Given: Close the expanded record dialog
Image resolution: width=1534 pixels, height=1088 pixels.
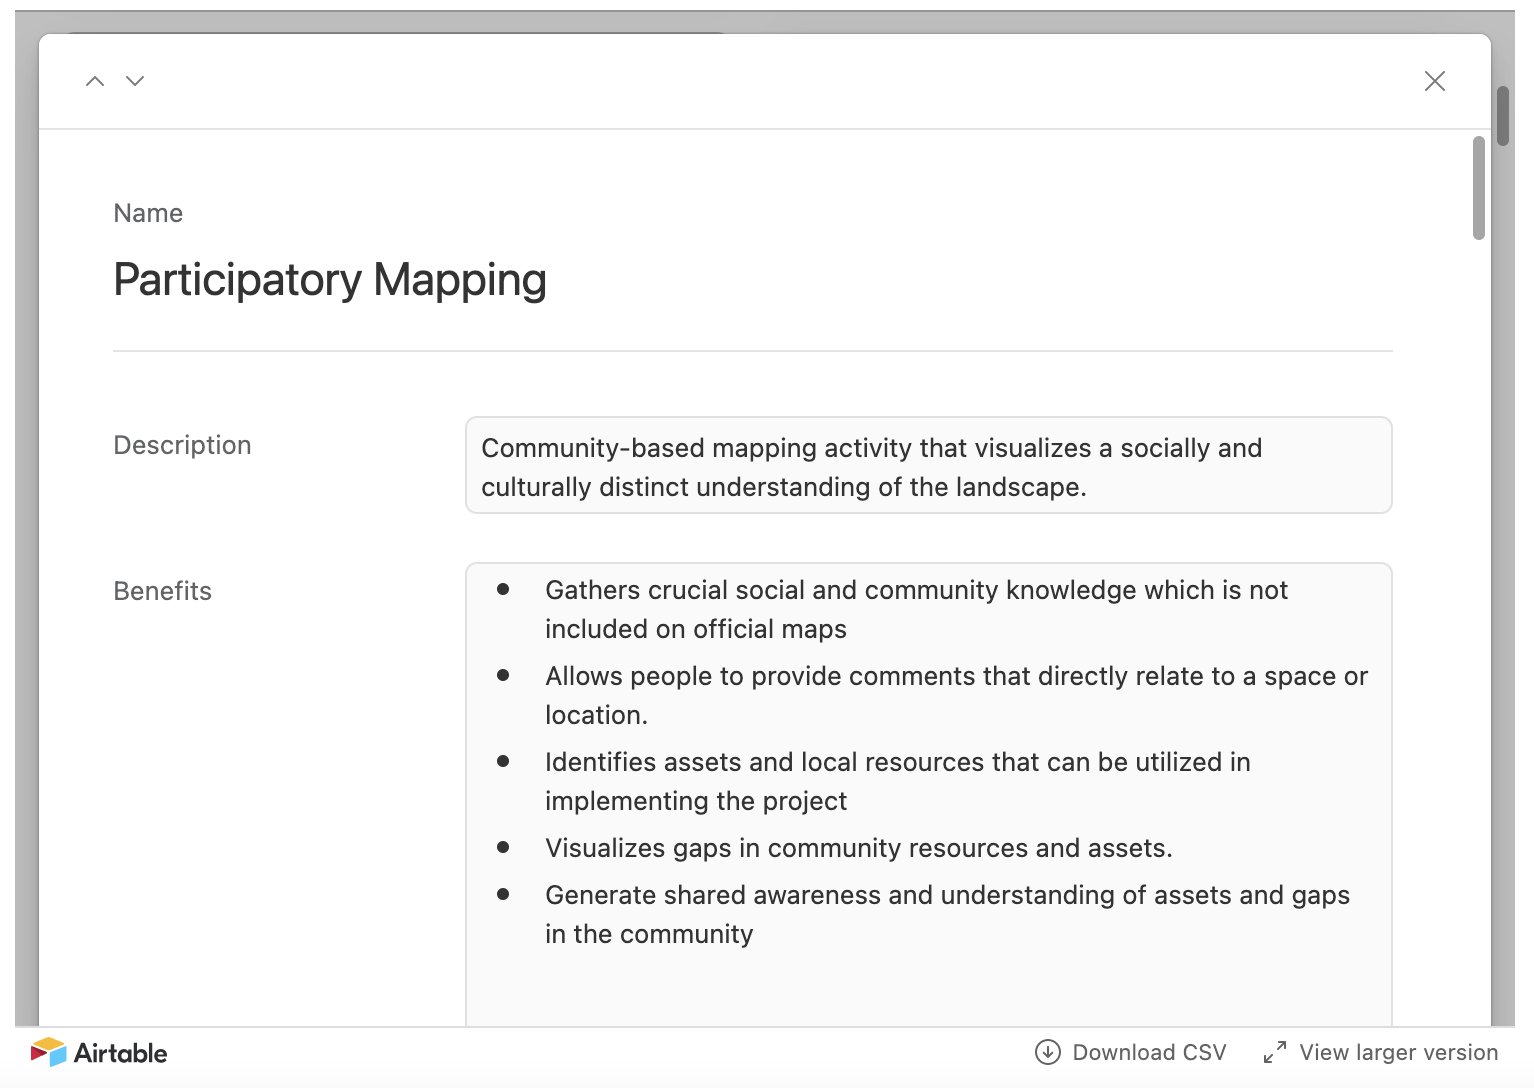Looking at the screenshot, I should point(1434,81).
